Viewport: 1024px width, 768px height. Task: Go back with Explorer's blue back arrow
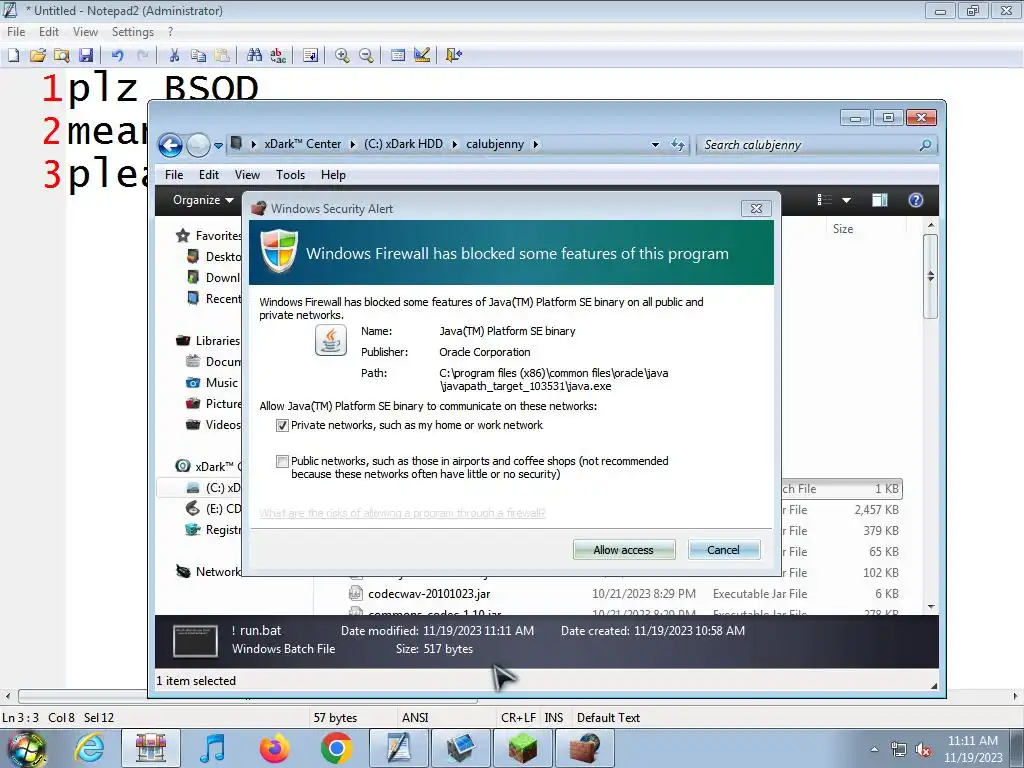[x=170, y=145]
